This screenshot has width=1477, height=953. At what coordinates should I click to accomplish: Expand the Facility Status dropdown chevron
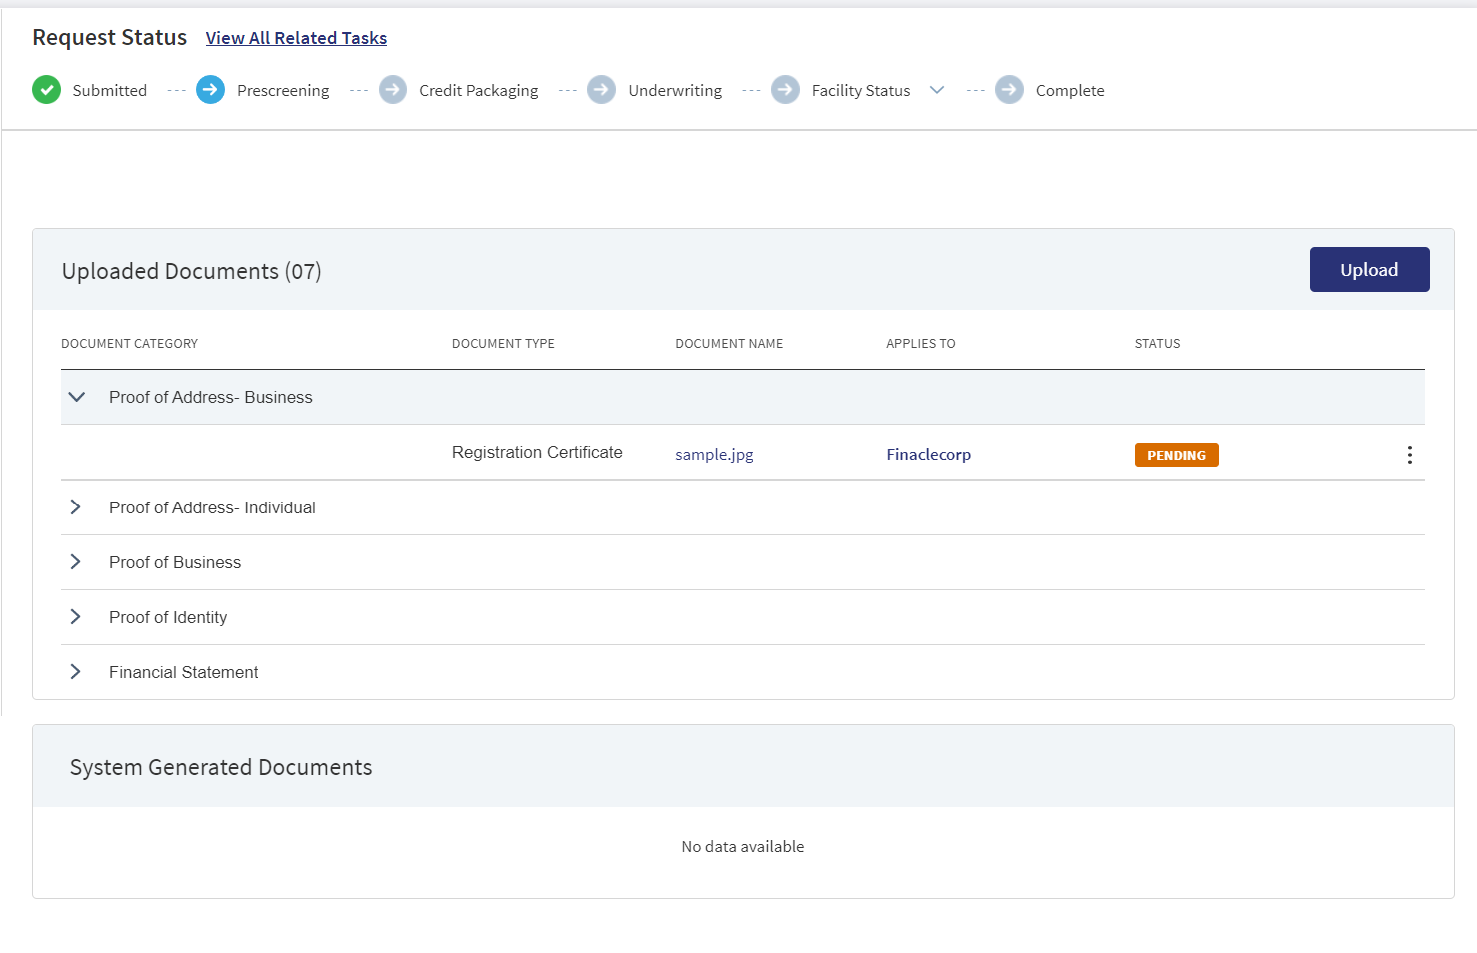click(x=937, y=90)
